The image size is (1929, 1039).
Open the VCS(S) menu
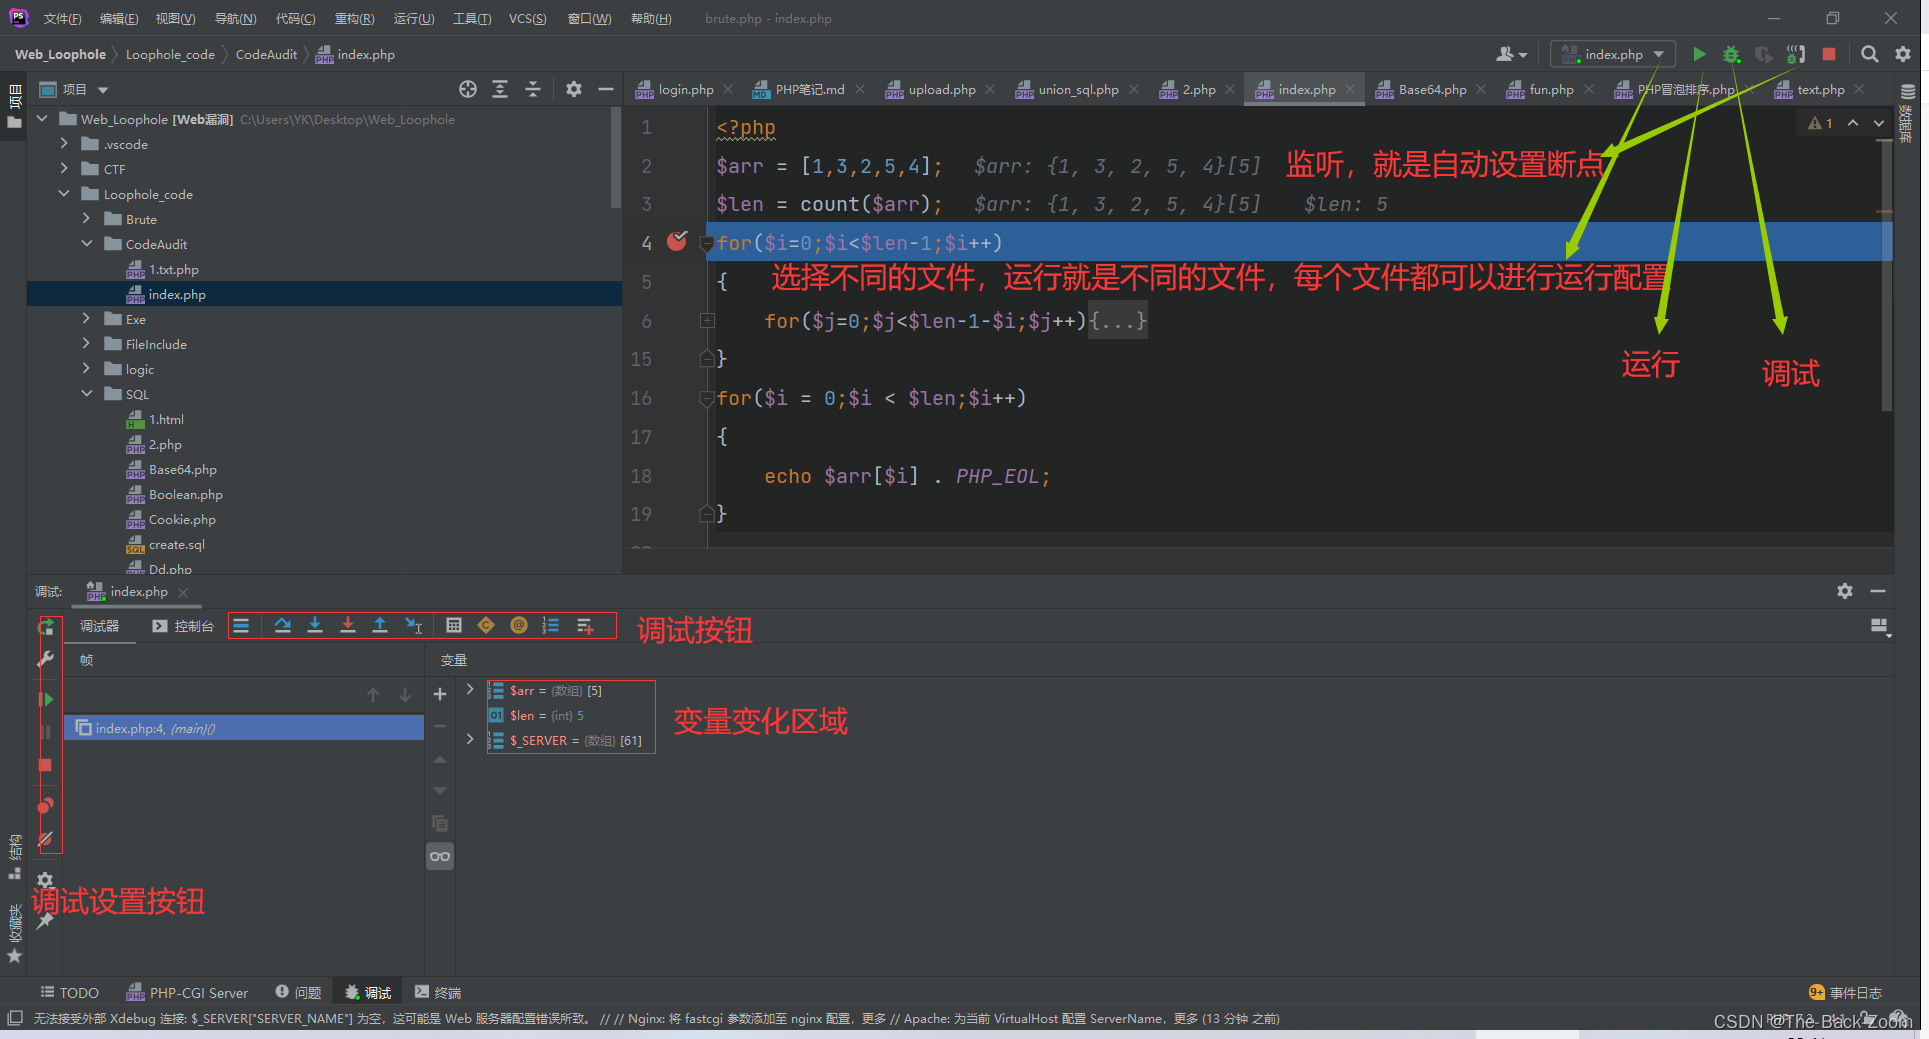click(527, 18)
